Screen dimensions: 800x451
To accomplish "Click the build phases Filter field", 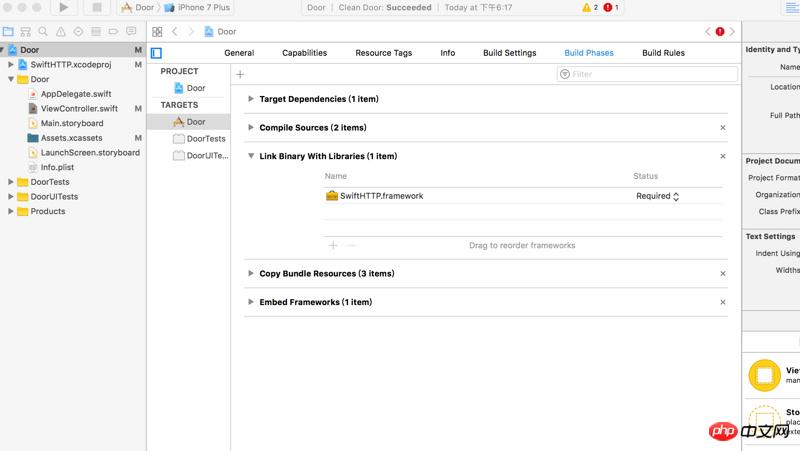I will coord(647,74).
